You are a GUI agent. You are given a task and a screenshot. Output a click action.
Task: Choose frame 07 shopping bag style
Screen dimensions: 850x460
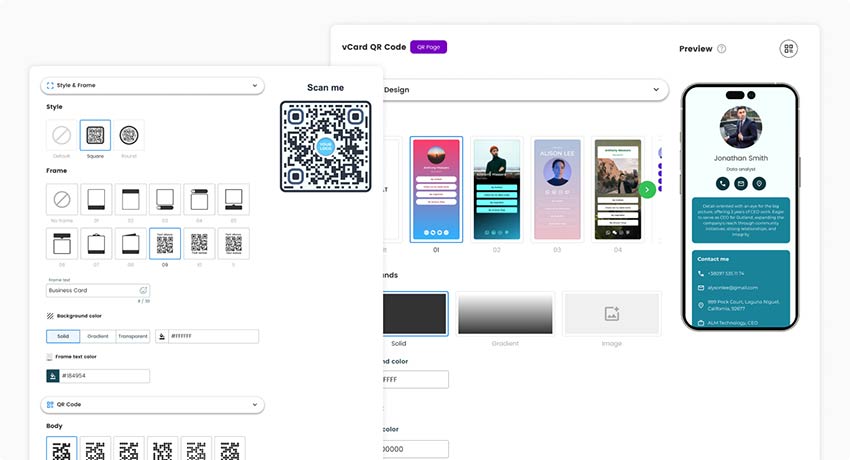(x=96, y=244)
